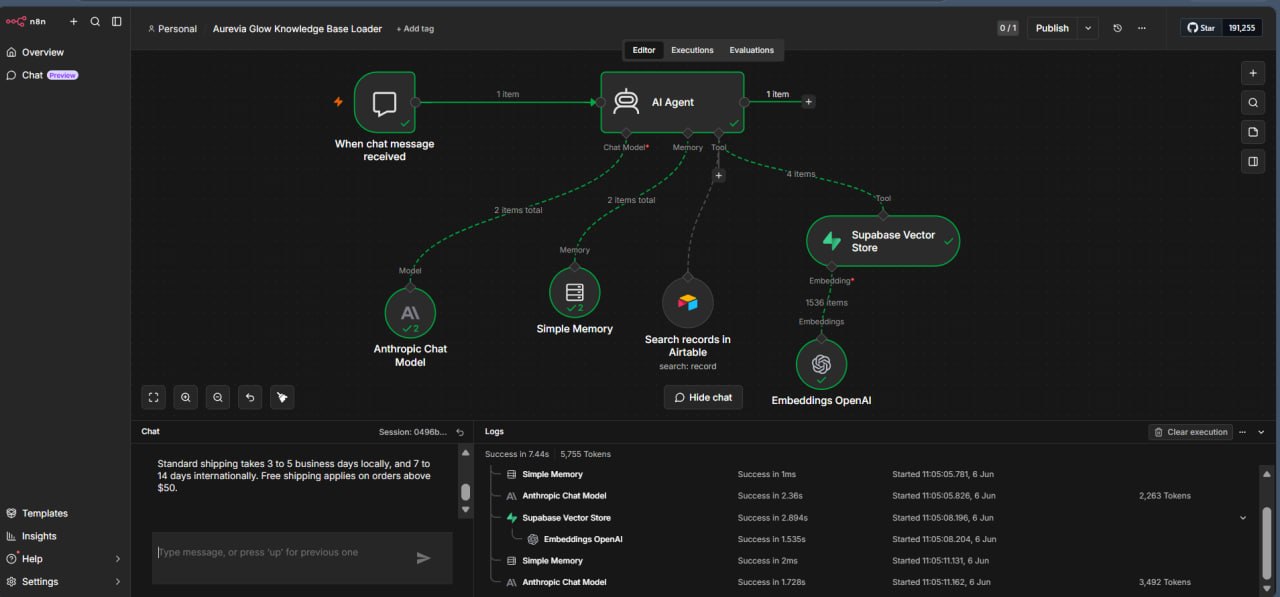Switch to the Evaluations tab
This screenshot has width=1280, height=597.
(751, 50)
